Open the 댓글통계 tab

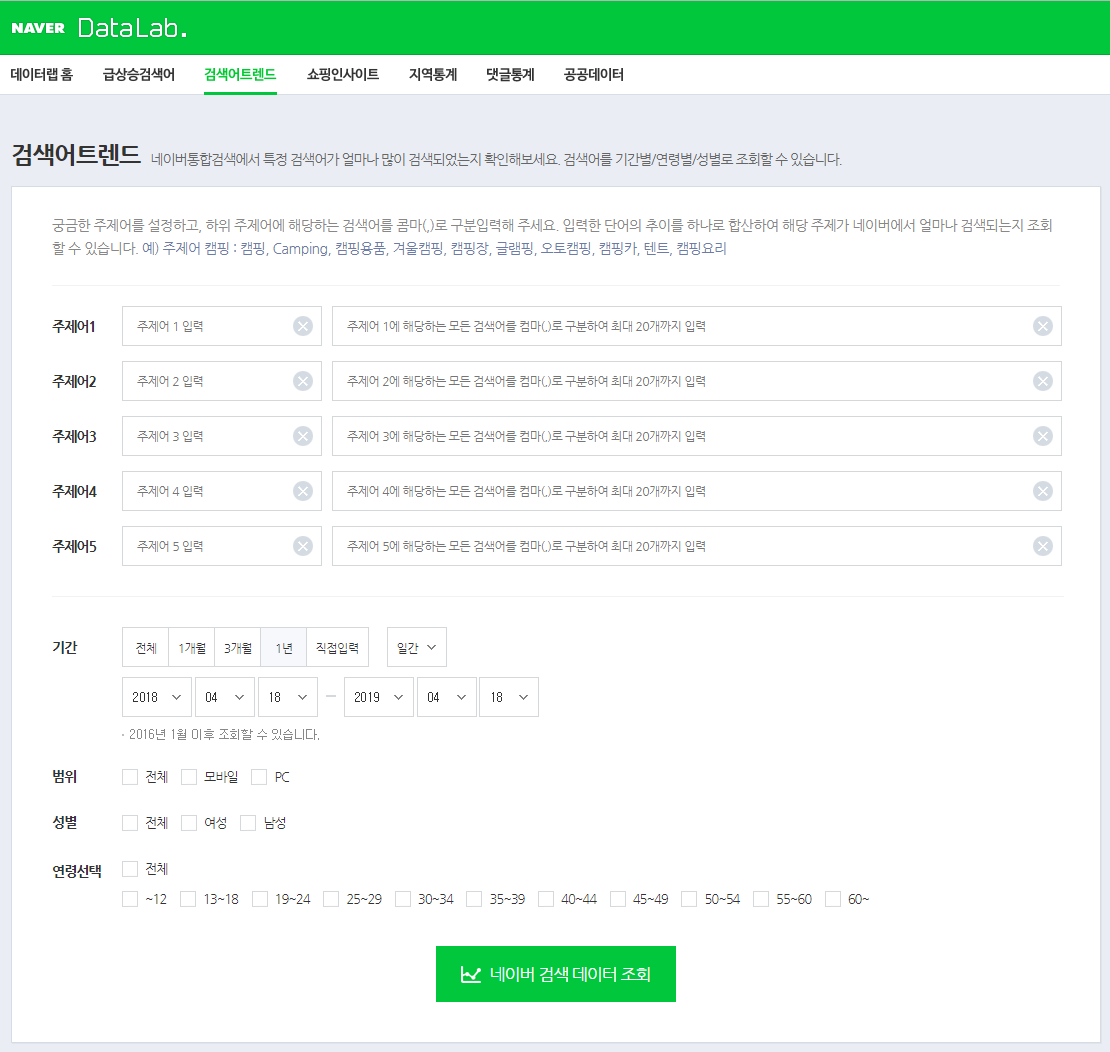click(510, 75)
